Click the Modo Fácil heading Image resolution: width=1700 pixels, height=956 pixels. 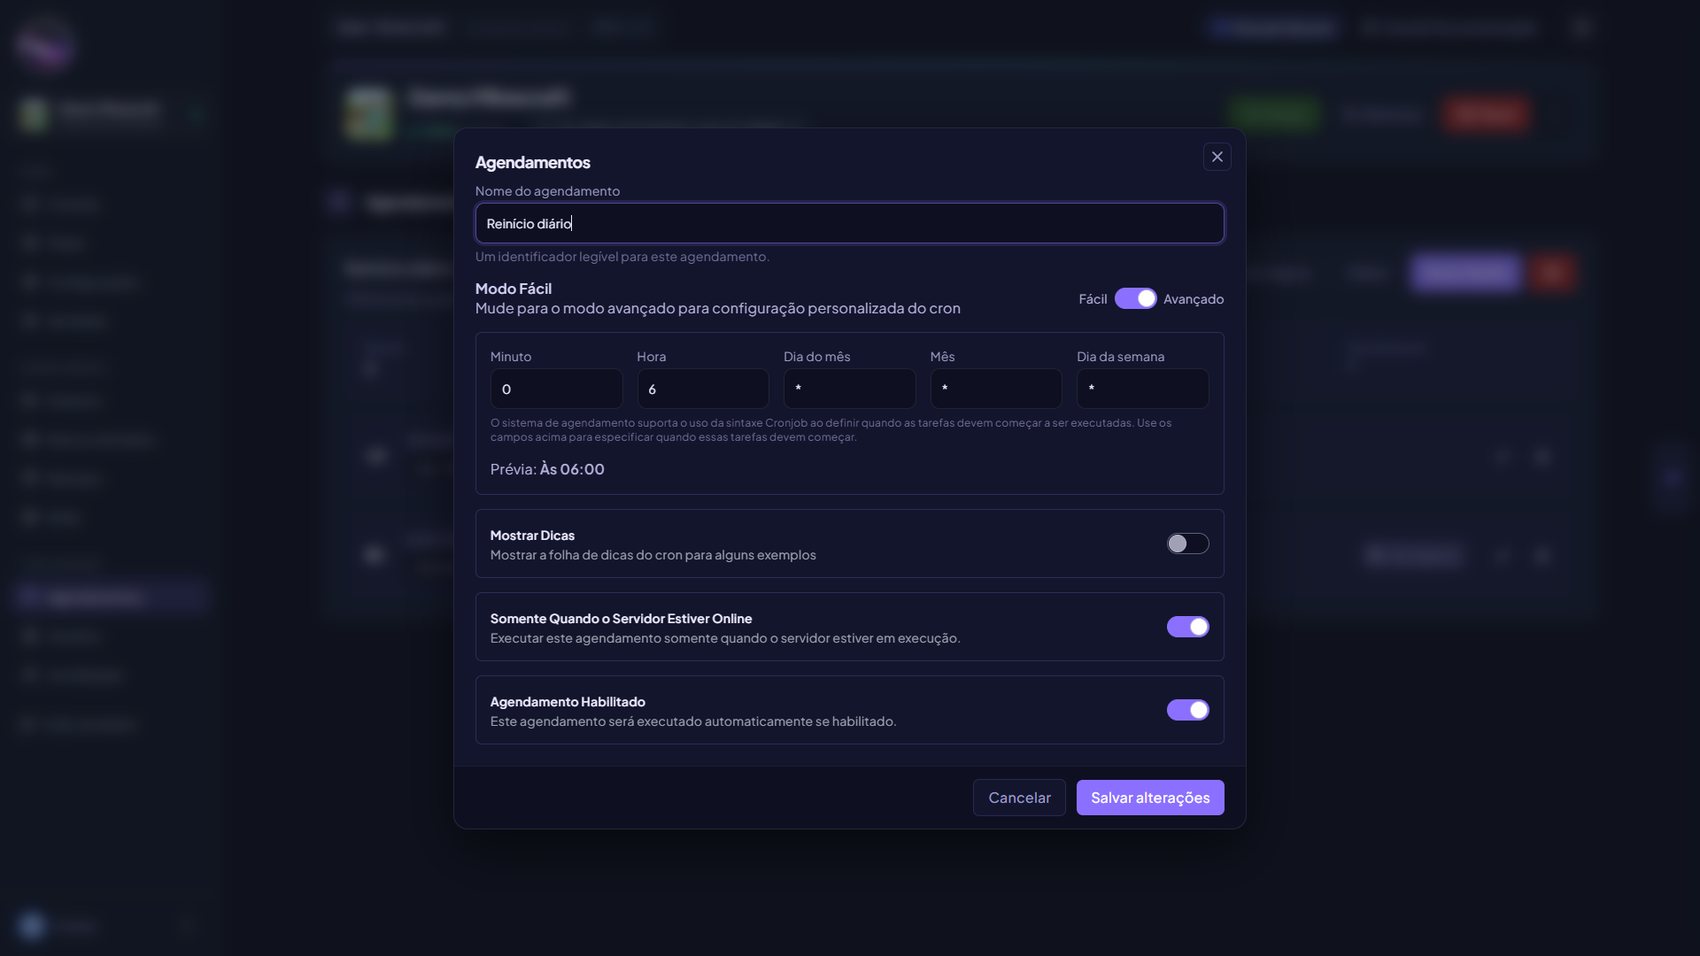point(513,289)
